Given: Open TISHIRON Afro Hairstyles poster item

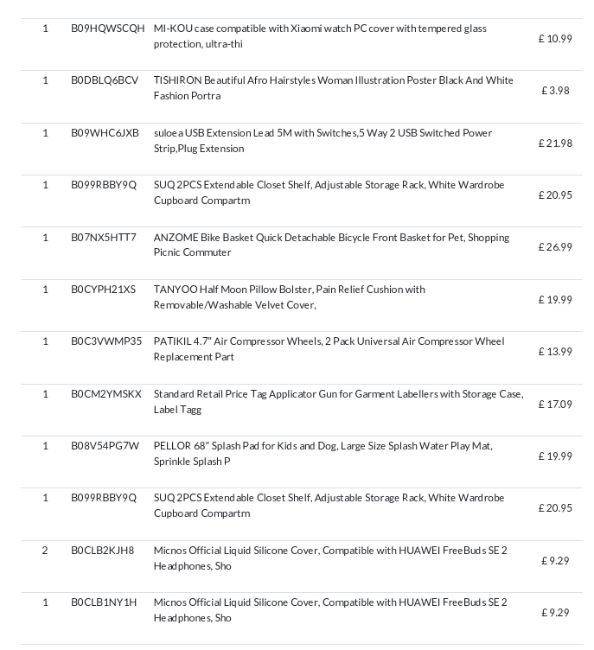Looking at the screenshot, I should [333, 88].
